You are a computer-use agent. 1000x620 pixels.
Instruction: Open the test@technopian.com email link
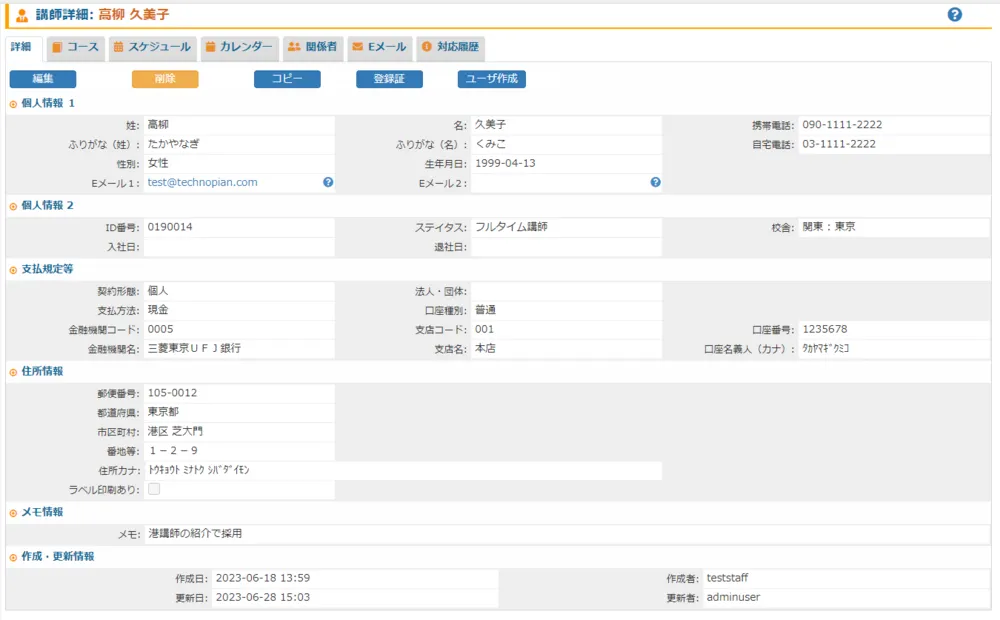203,182
